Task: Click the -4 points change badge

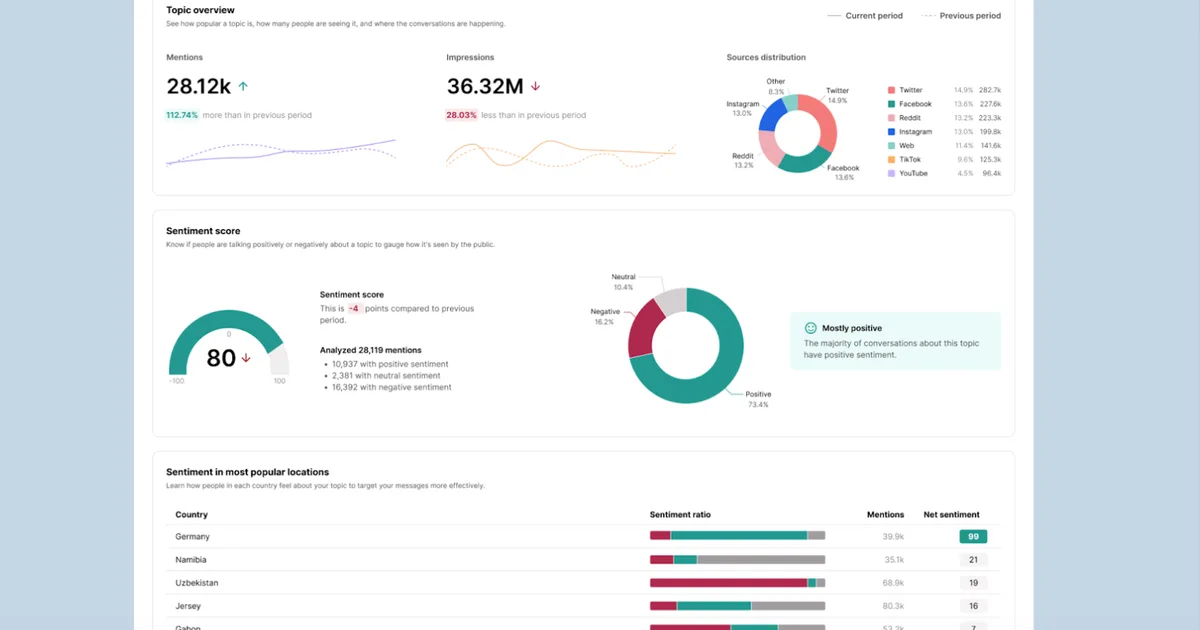Action: 354,309
